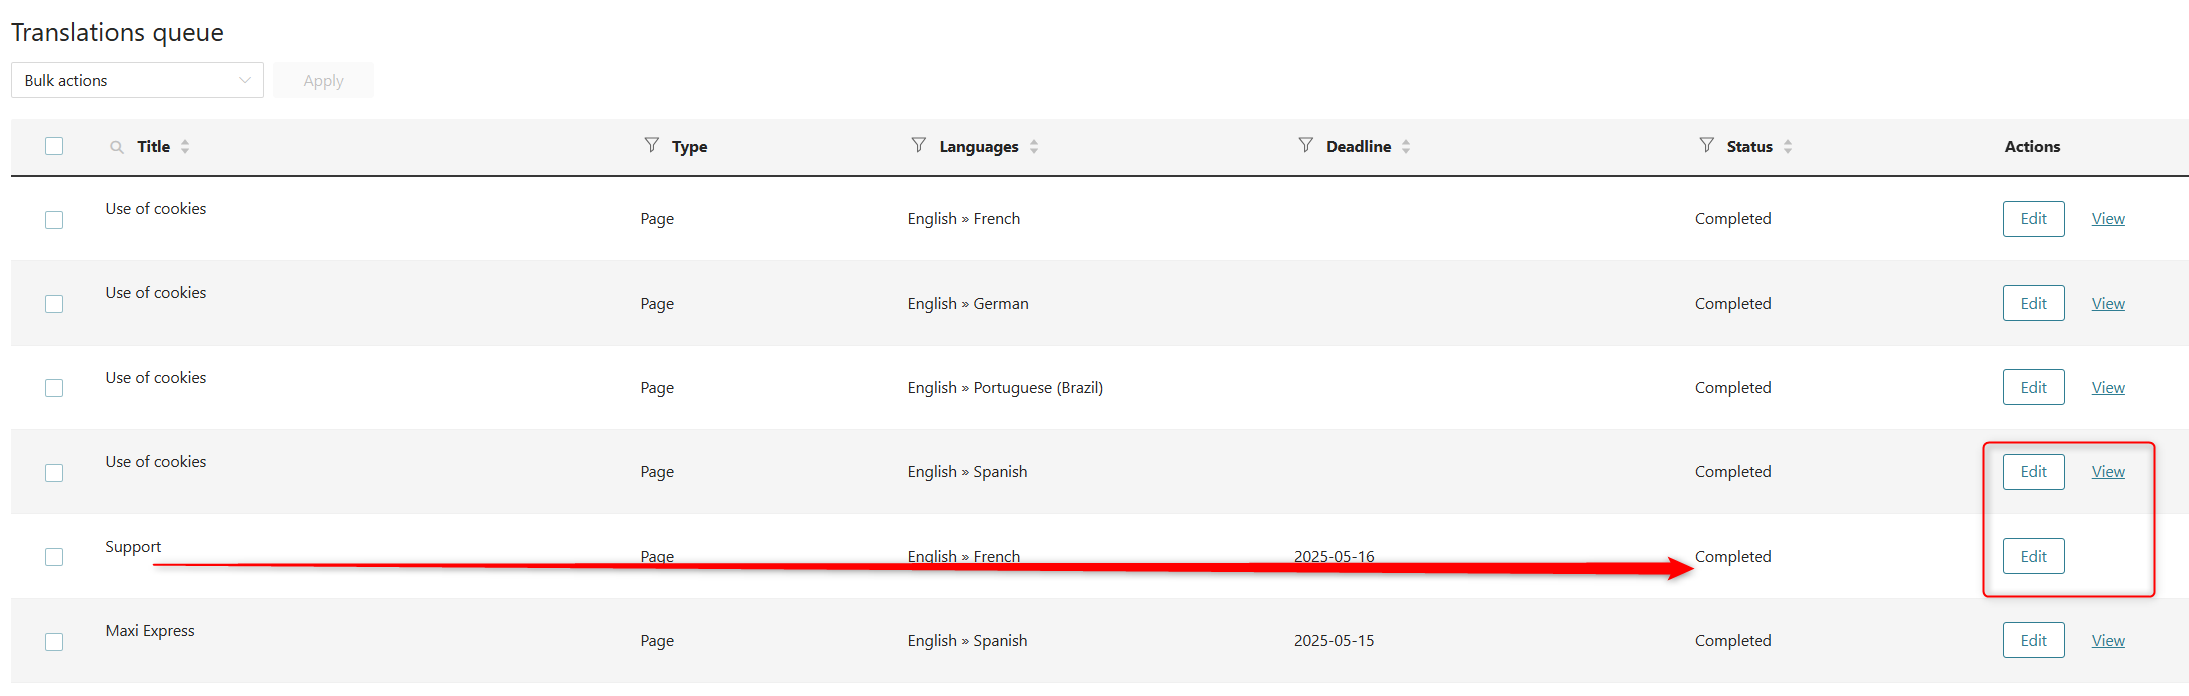Sort by Status using sort arrows
The image size is (2189, 696).
coord(1788,146)
